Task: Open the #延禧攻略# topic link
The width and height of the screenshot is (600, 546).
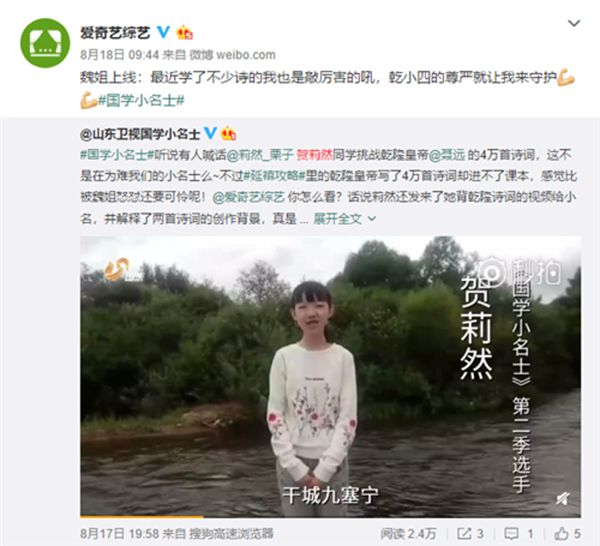Action: tap(274, 176)
